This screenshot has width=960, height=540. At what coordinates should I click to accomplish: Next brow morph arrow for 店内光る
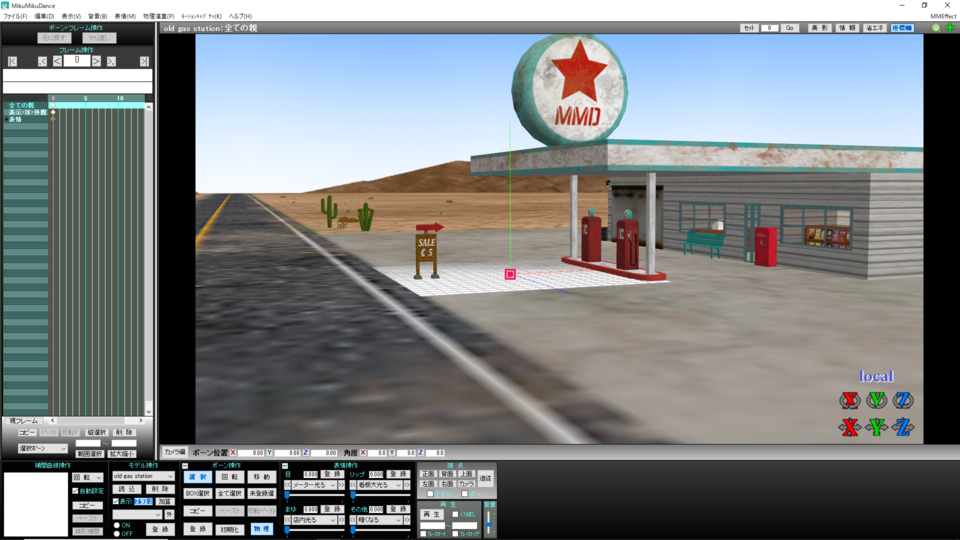click(341, 520)
